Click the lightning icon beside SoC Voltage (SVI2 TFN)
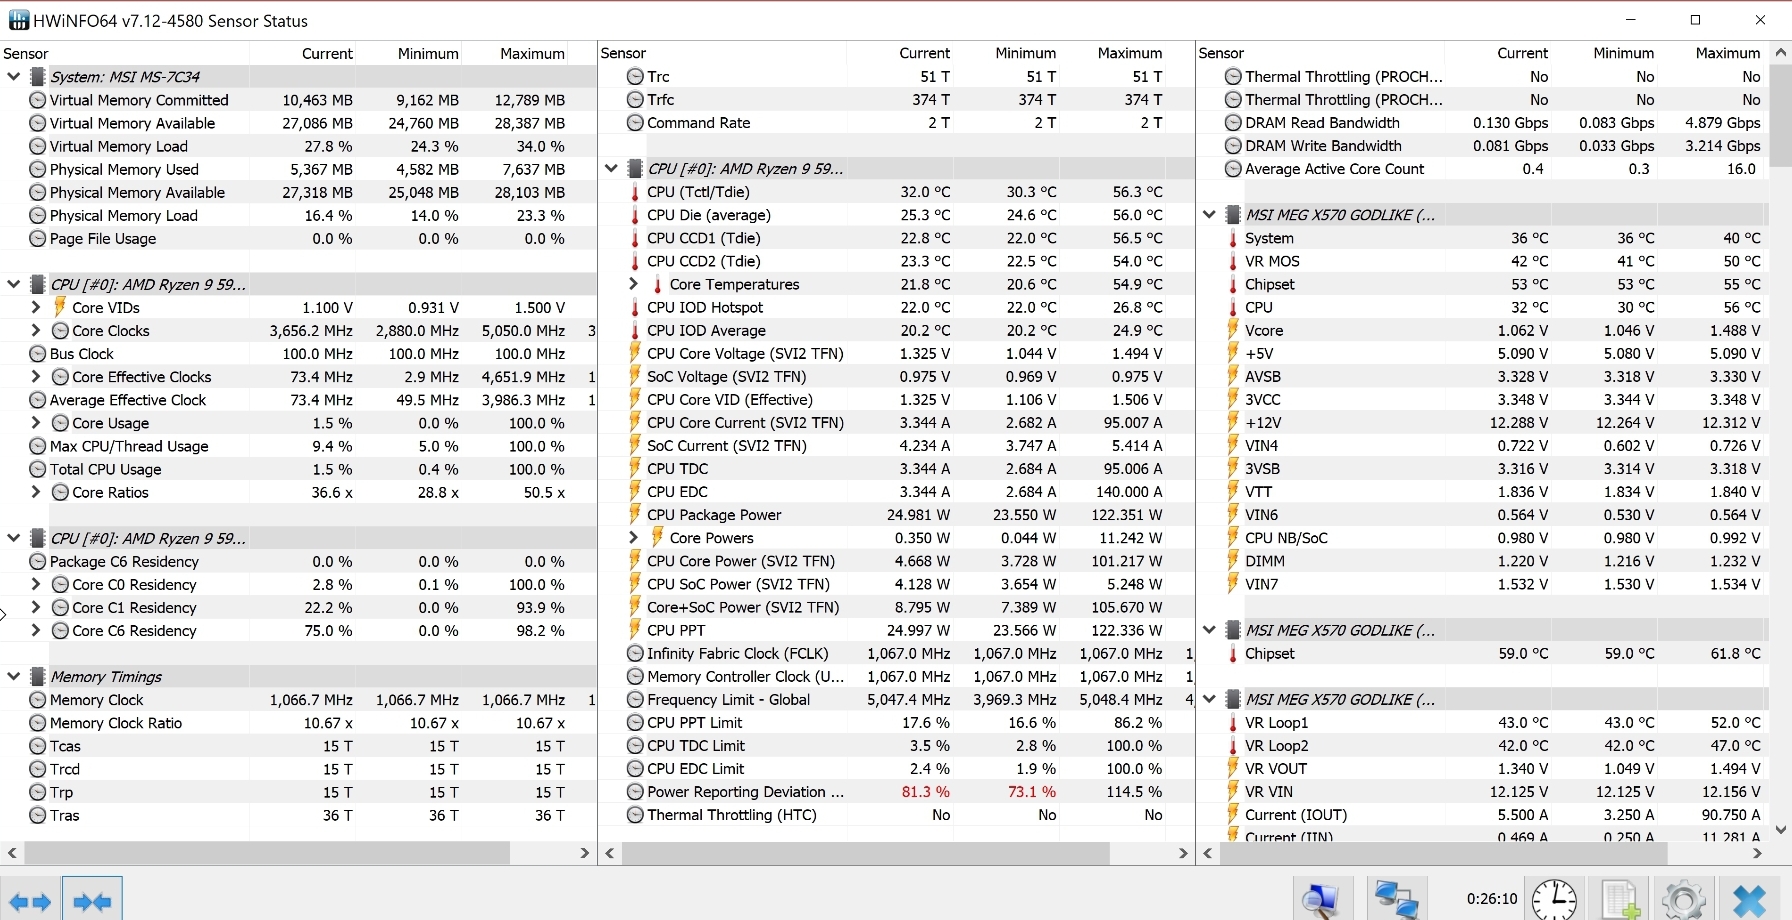 point(635,377)
